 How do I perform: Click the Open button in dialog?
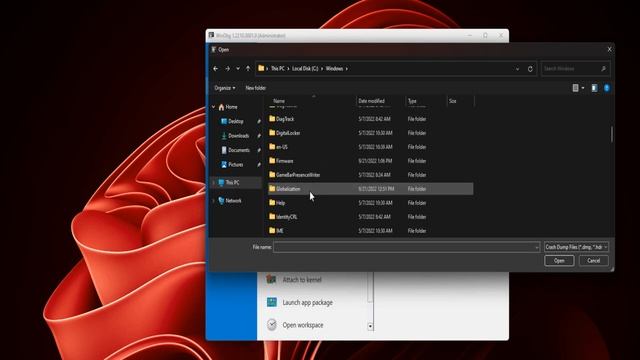click(x=559, y=260)
